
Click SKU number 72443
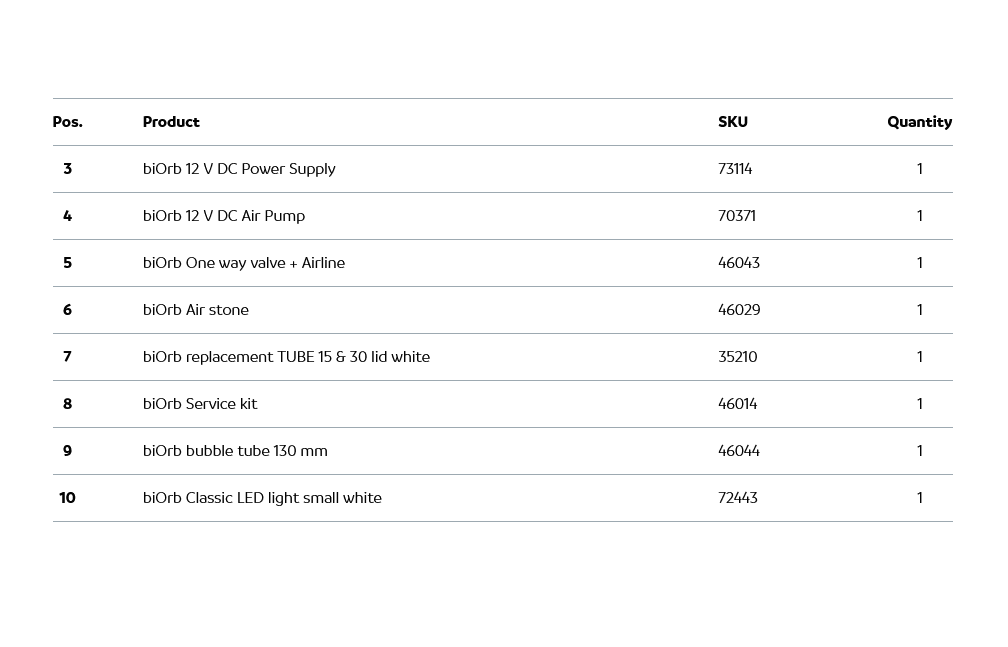738,498
